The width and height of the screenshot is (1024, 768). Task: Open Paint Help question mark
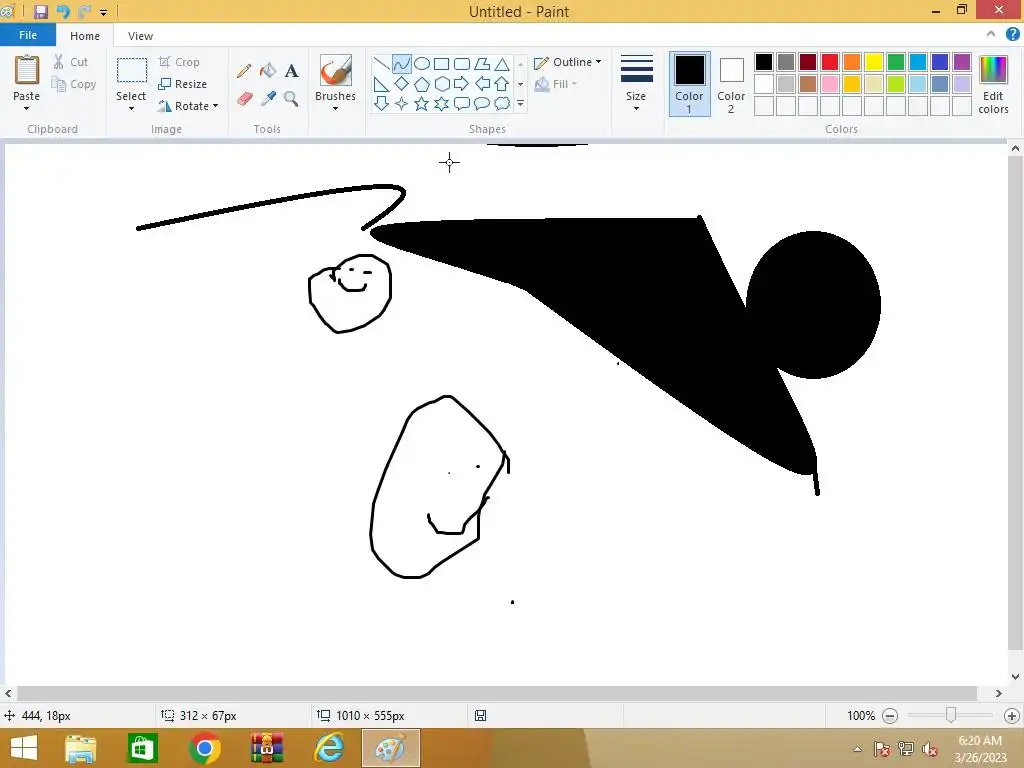[1012, 35]
